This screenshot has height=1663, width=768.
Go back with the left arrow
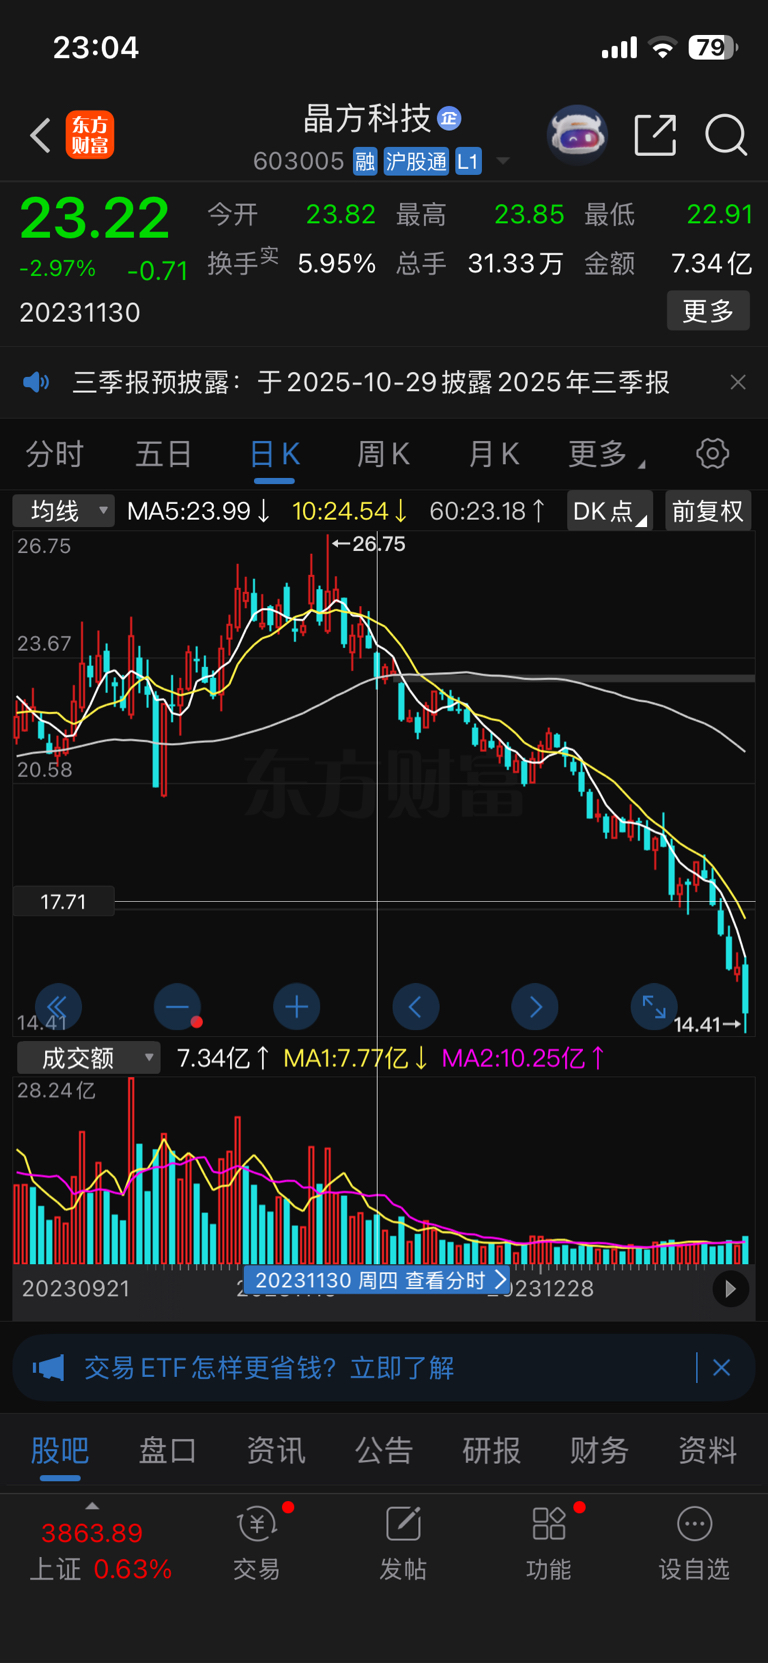pyautogui.click(x=40, y=135)
